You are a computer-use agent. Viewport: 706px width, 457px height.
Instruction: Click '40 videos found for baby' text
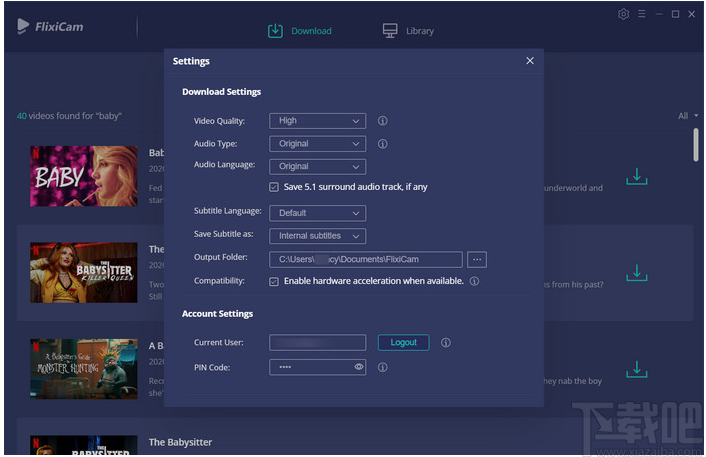click(x=69, y=116)
